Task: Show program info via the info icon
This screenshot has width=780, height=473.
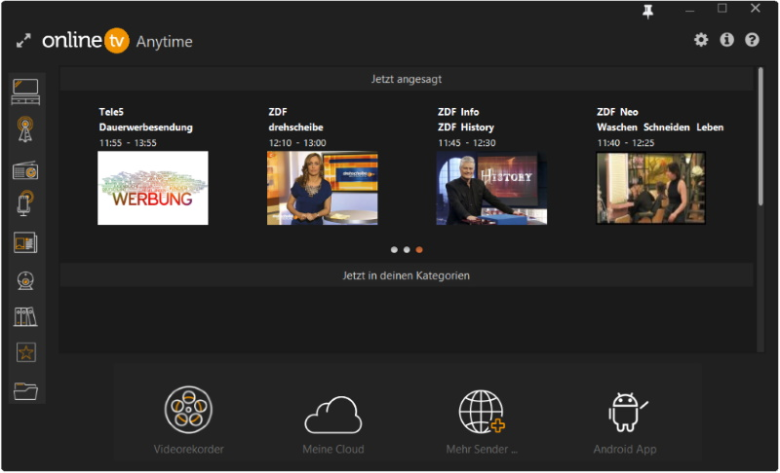Action: (x=727, y=40)
